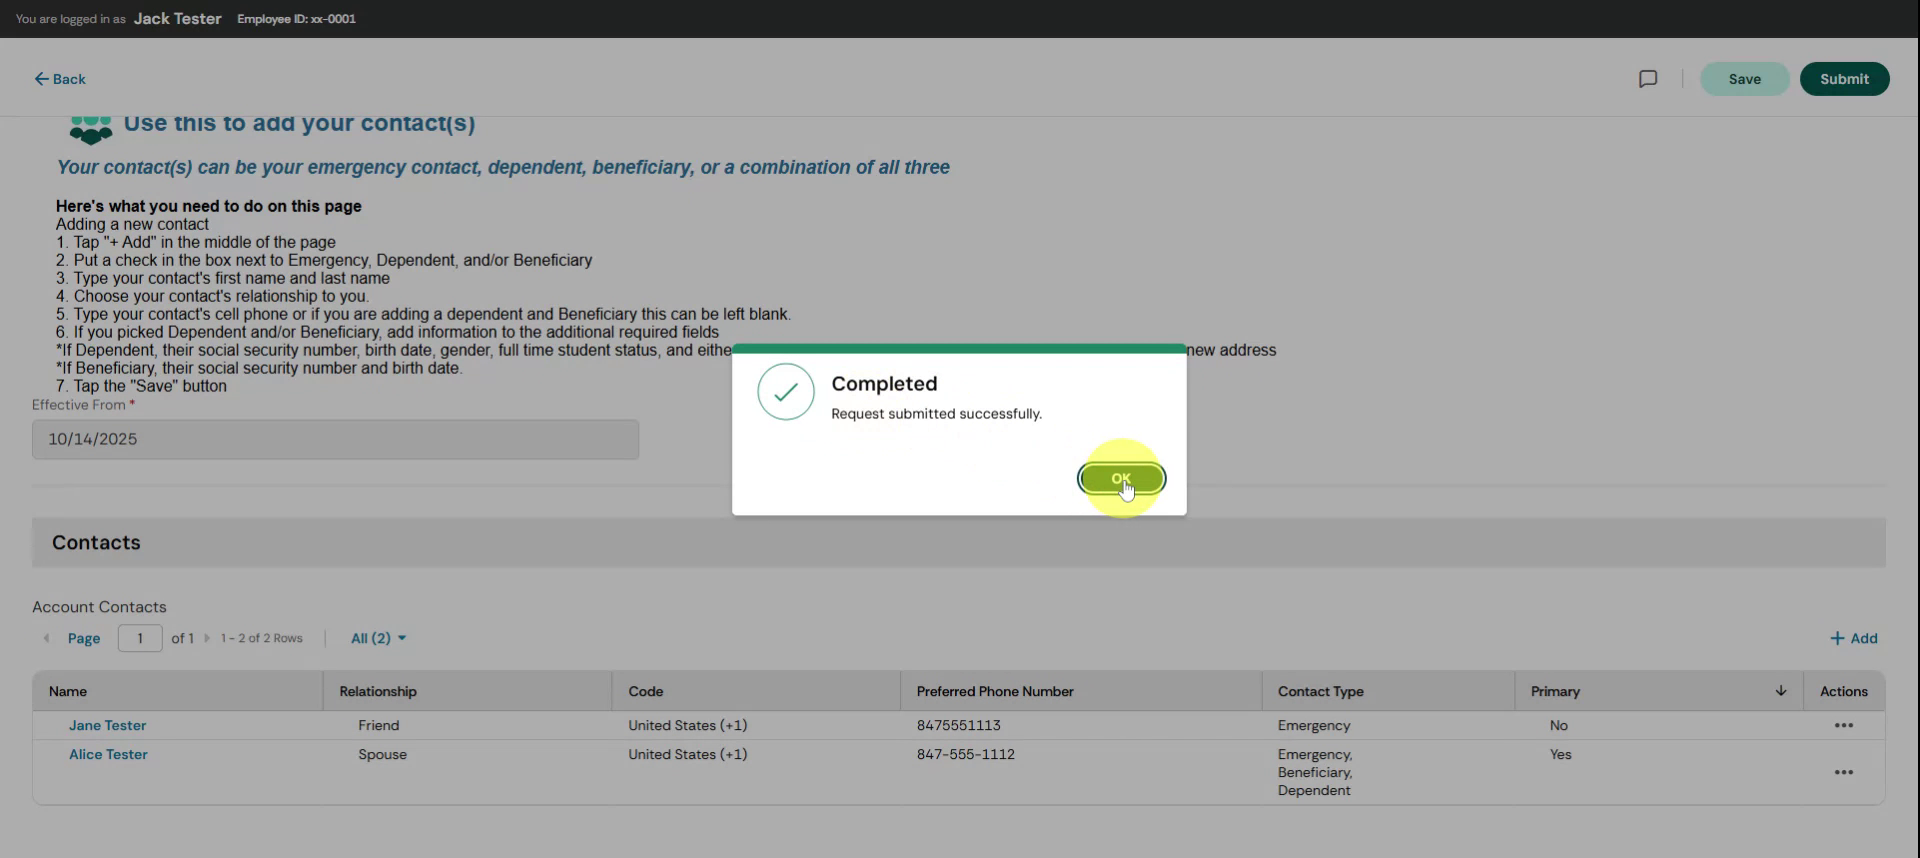Click the page number input box
This screenshot has height=858, width=1920.
140,638
